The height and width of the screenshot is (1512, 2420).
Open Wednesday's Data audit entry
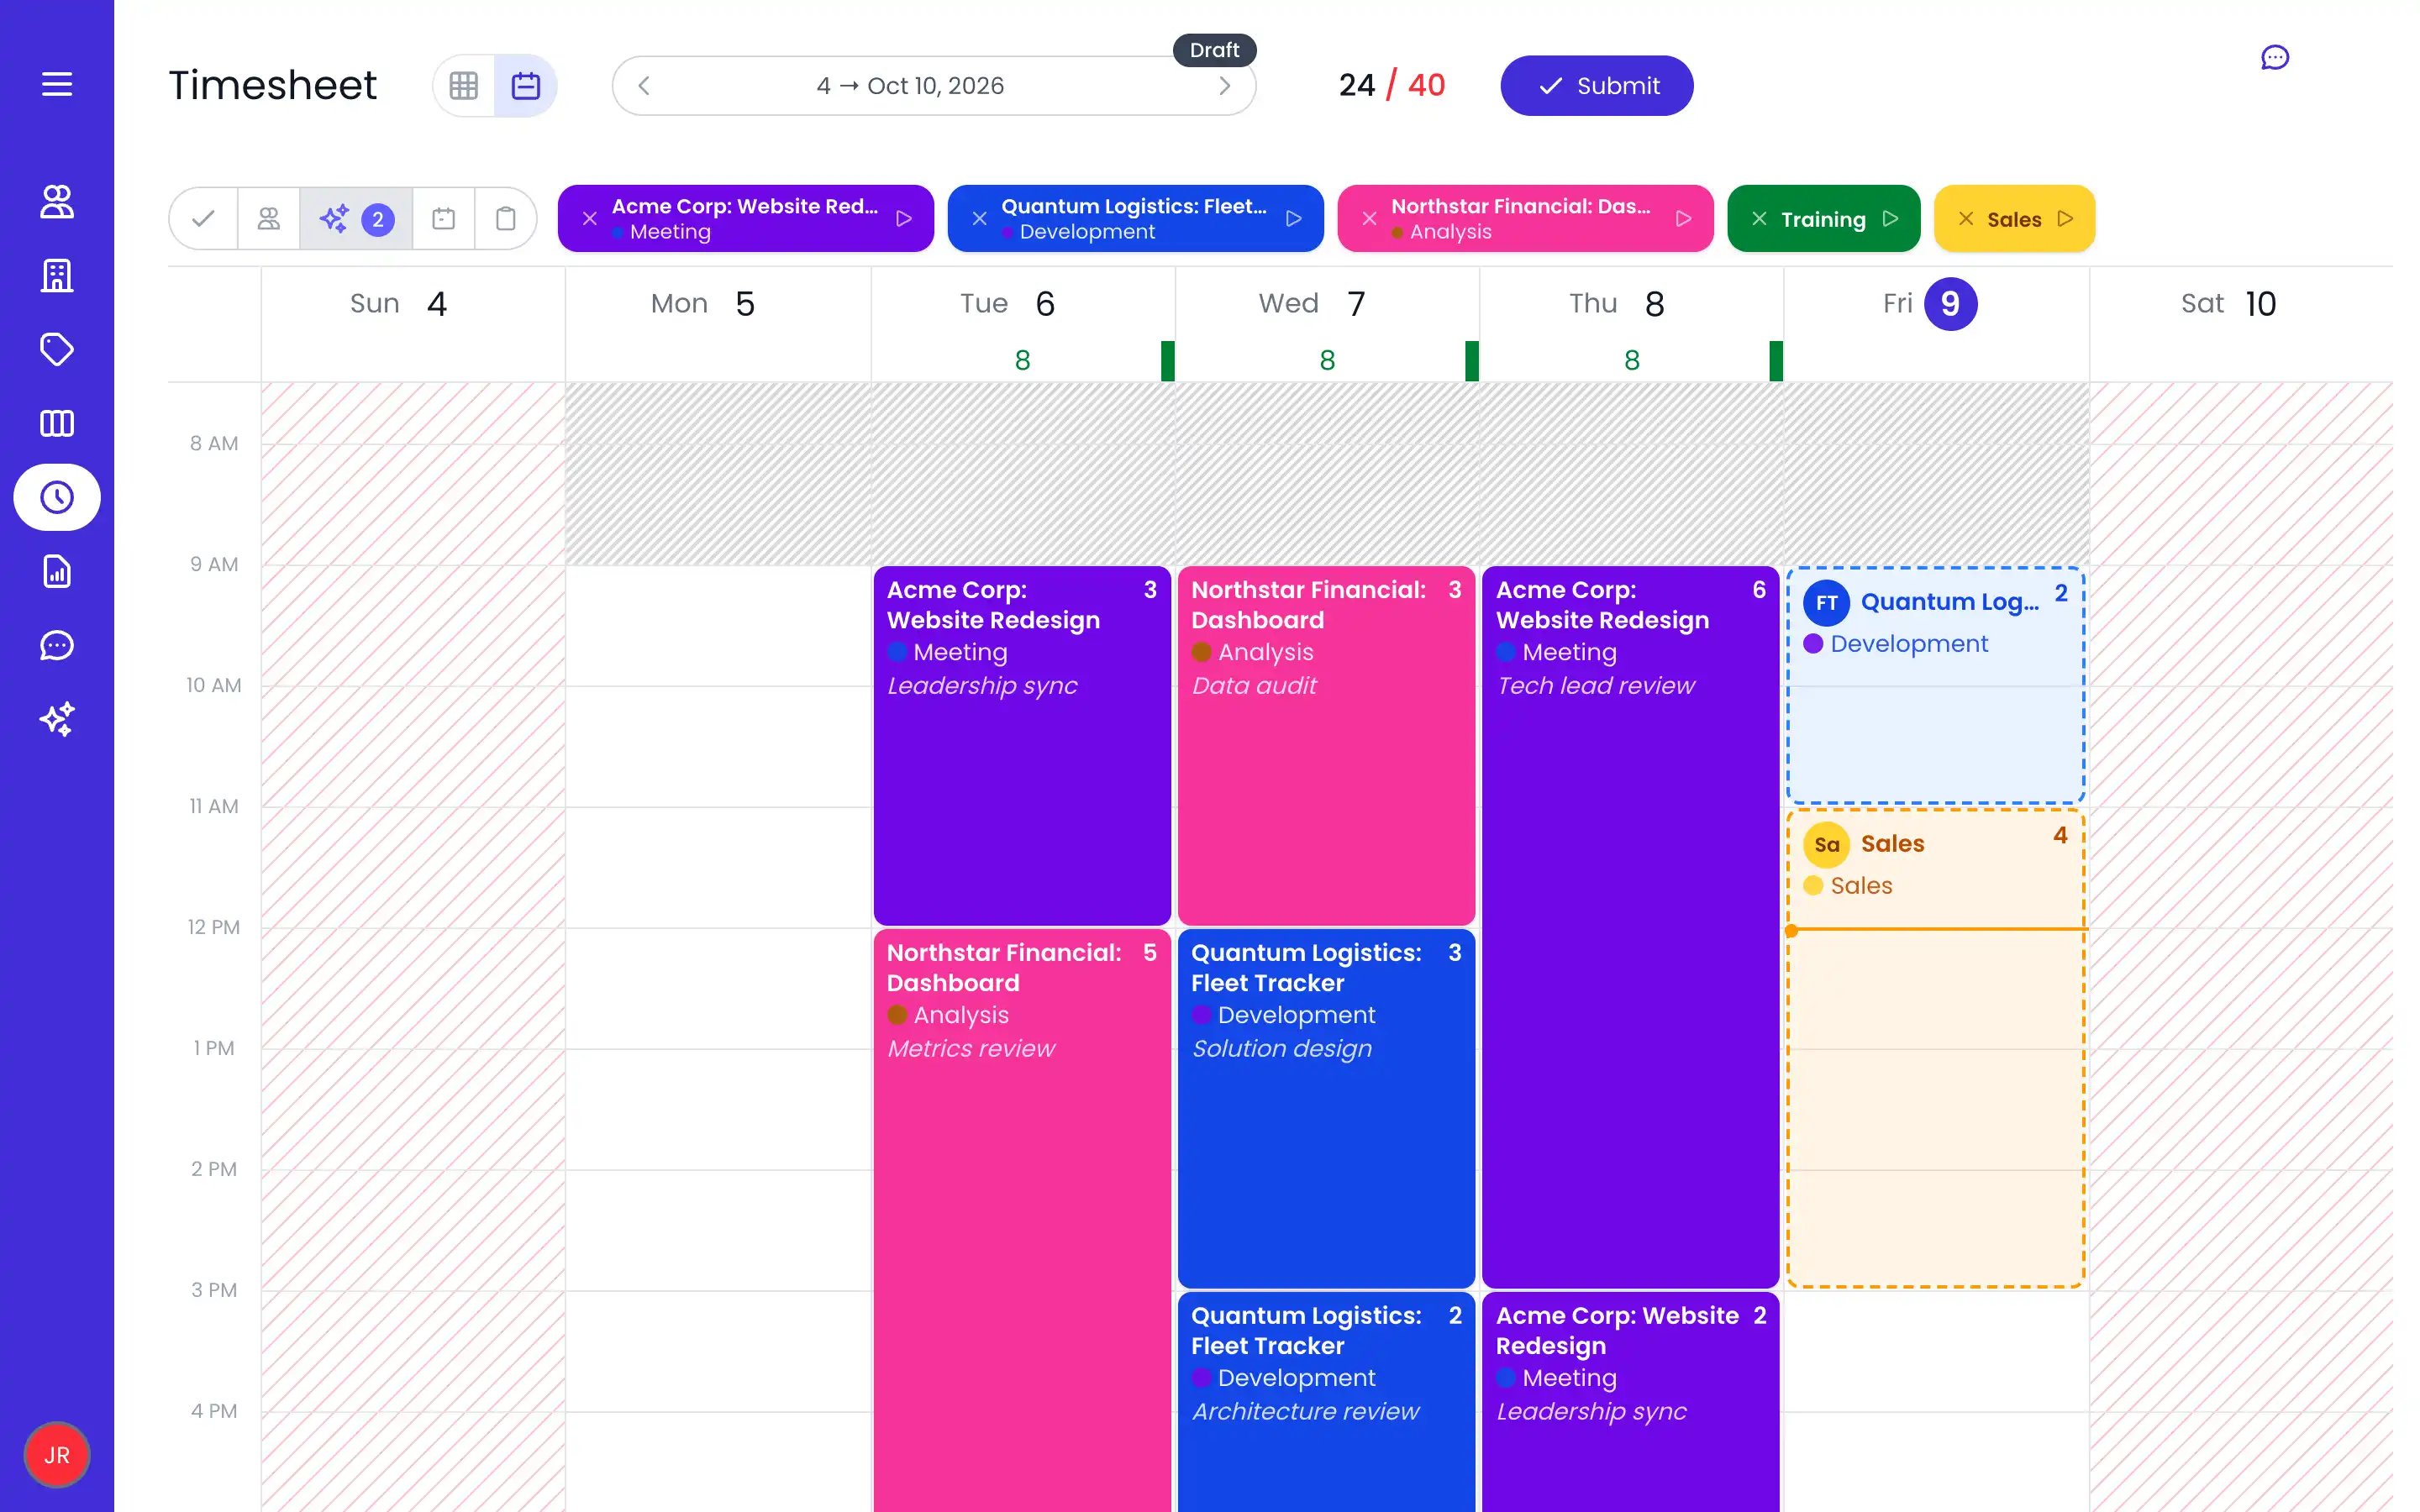(1327, 746)
